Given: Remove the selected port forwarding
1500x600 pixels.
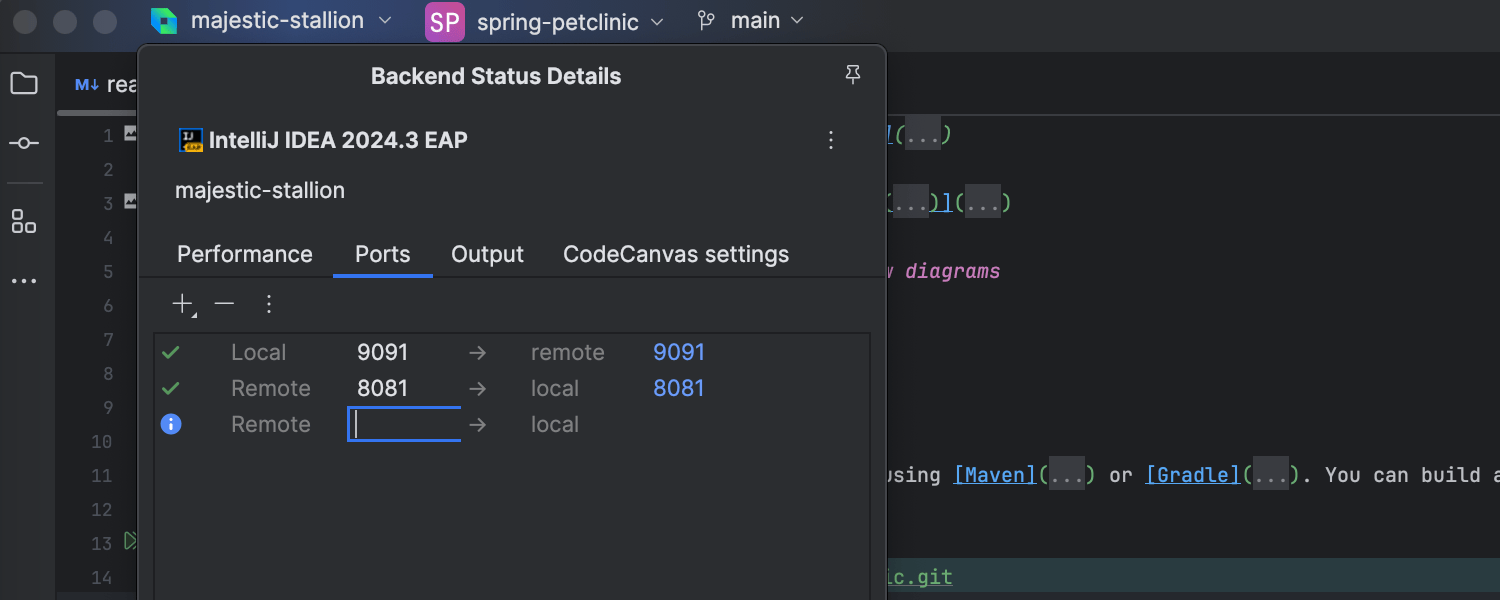Looking at the screenshot, I should coord(225,304).
